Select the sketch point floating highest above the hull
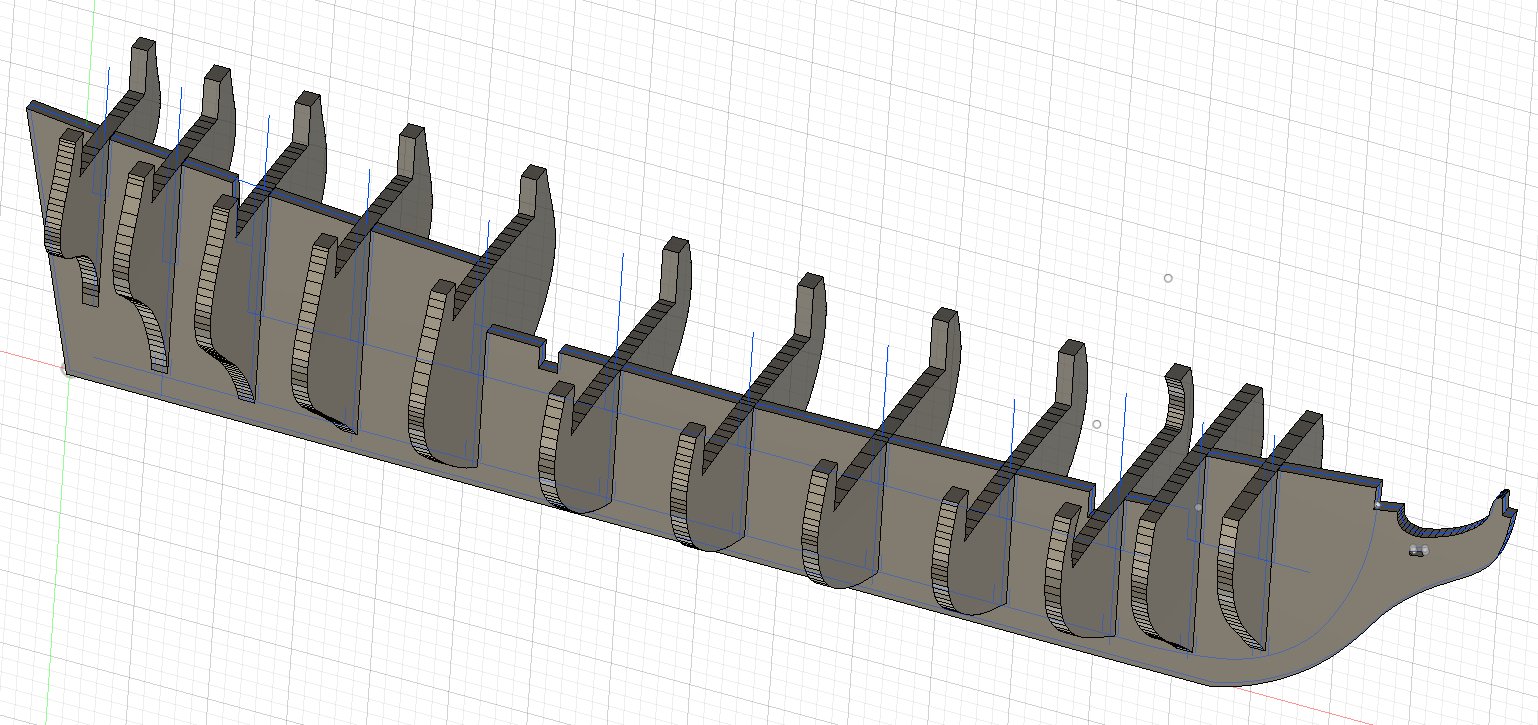 pyautogui.click(x=1167, y=278)
